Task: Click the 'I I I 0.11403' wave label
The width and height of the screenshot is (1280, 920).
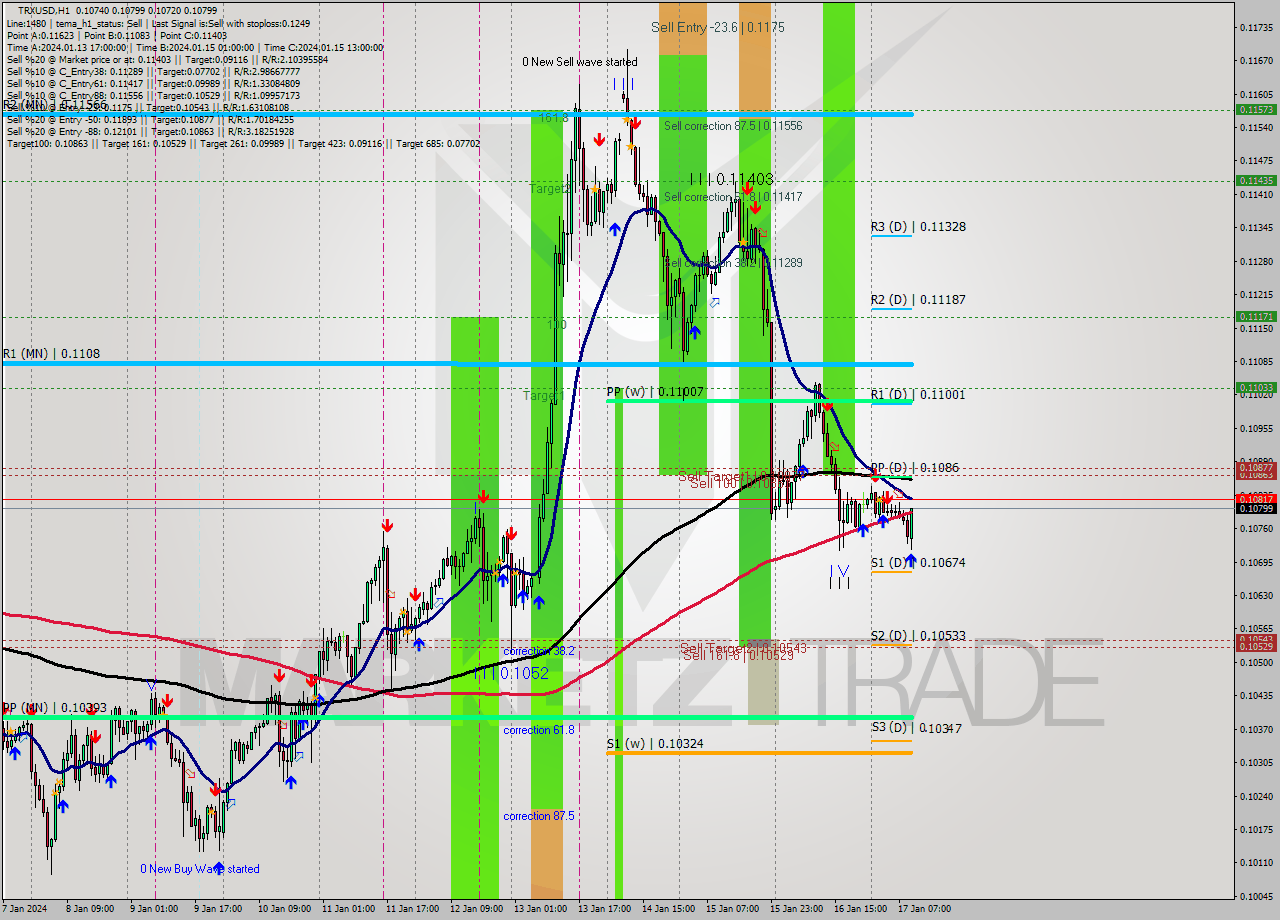Action: point(731,179)
